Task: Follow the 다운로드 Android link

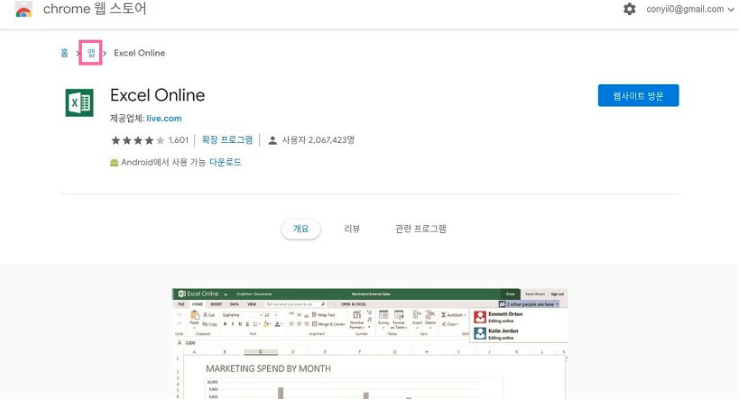Action: tap(225, 162)
